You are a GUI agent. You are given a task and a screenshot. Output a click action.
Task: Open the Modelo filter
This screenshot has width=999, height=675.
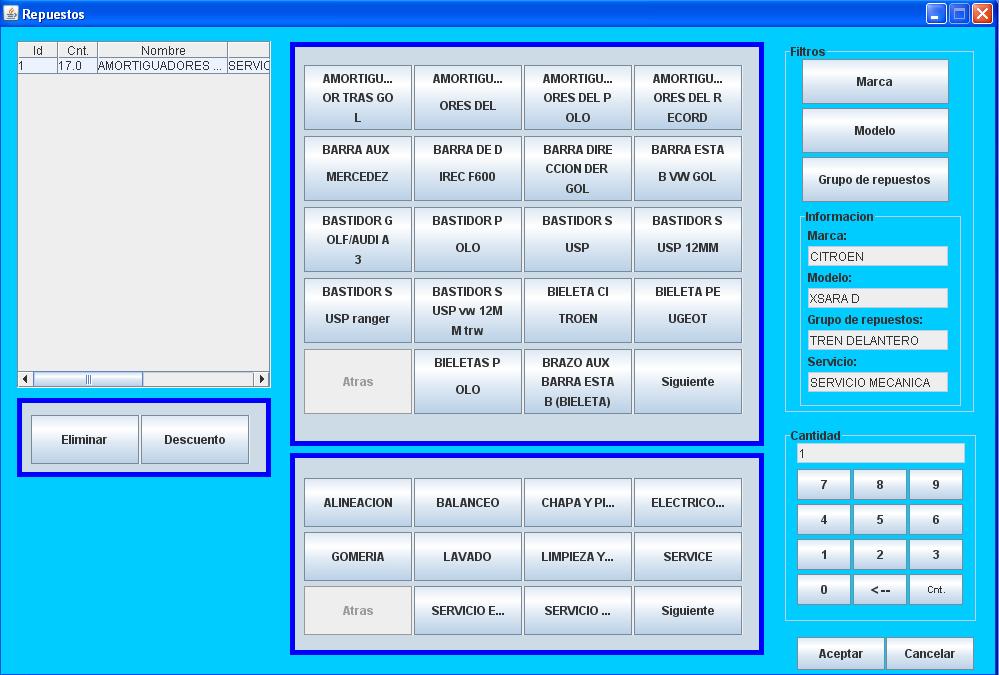tap(874, 131)
